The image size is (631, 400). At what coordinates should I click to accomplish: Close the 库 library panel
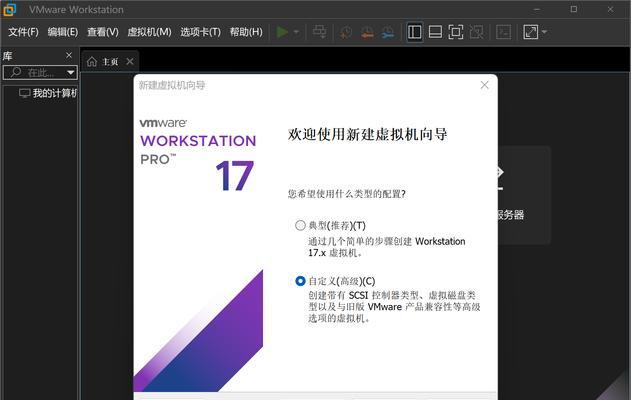(x=69, y=55)
